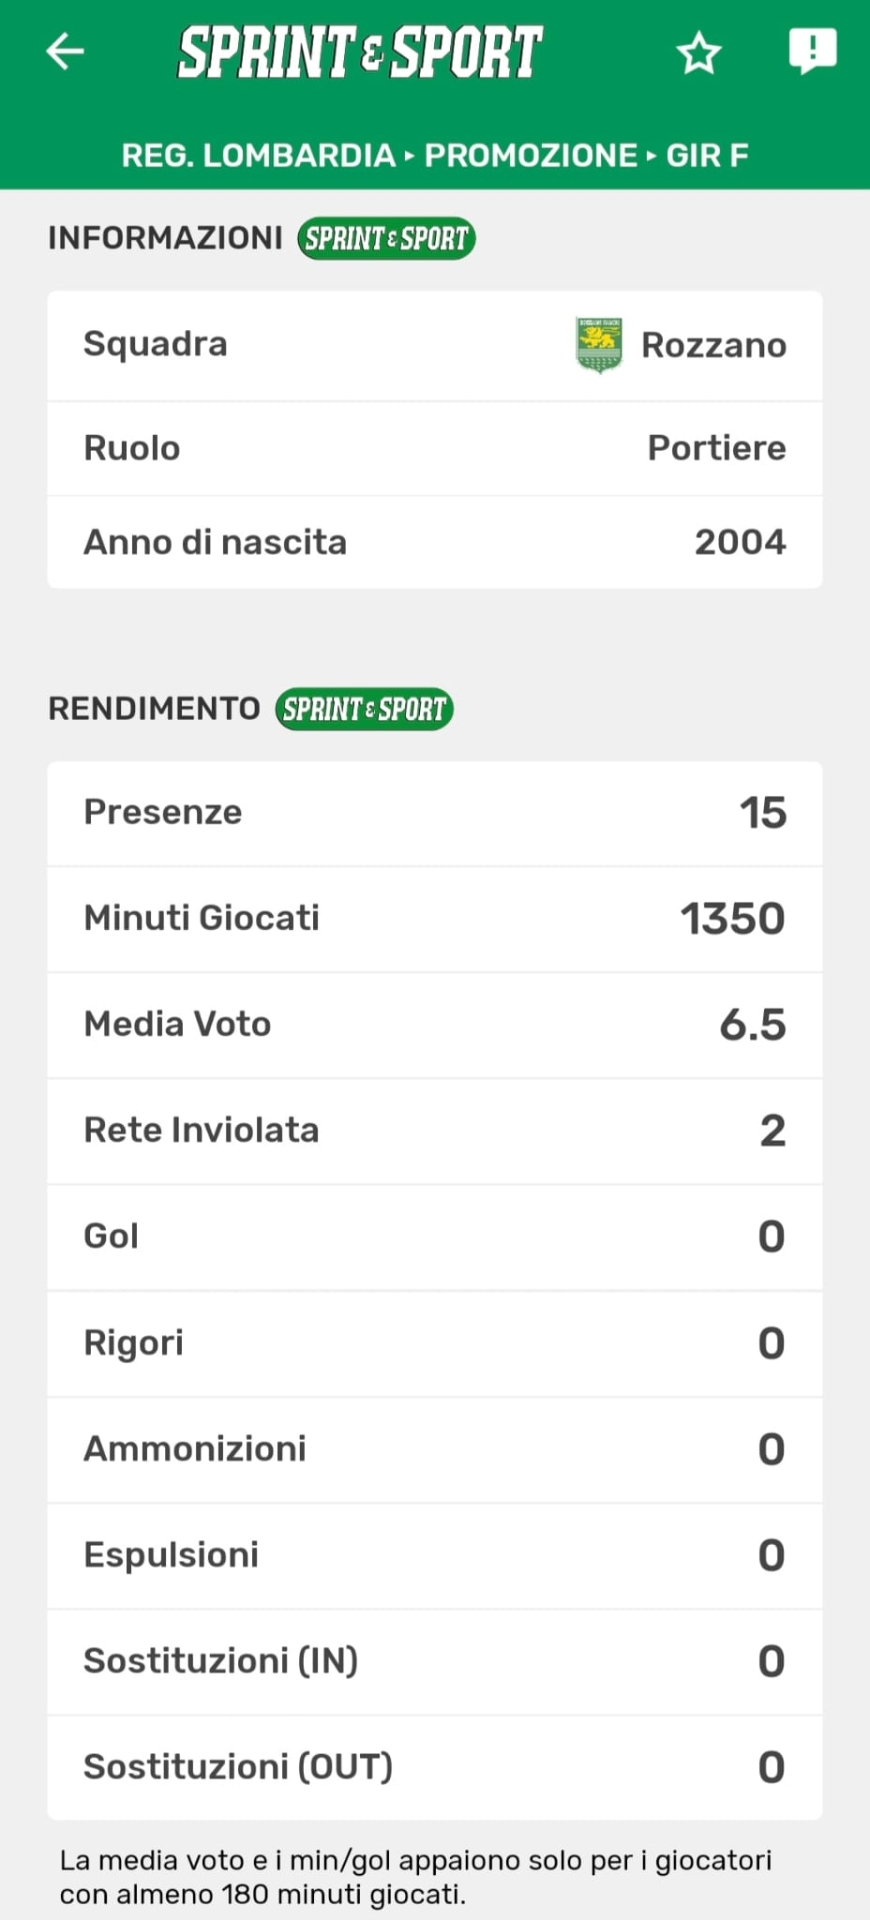Tap the Ammonizioni stat row
Image resolution: width=870 pixels, height=1920 pixels.
coord(434,1449)
